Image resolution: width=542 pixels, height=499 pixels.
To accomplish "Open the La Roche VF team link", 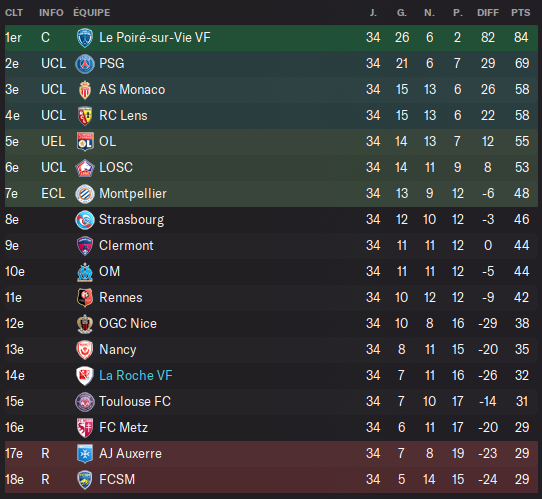I will point(136,376).
